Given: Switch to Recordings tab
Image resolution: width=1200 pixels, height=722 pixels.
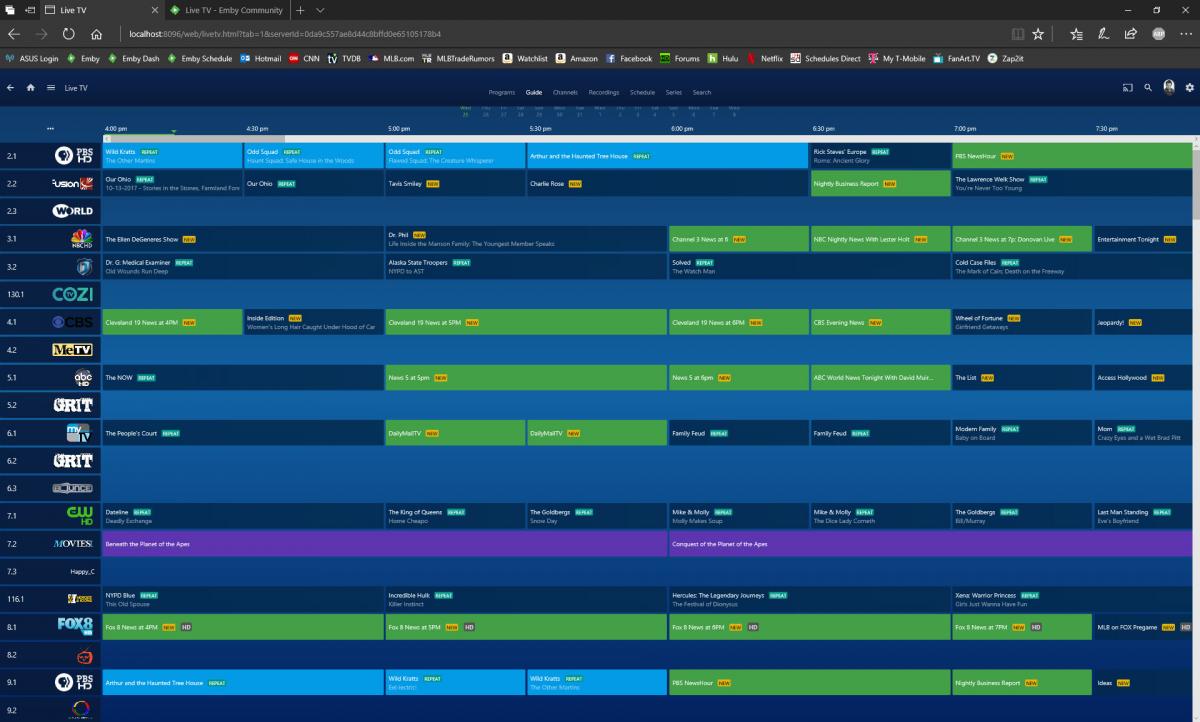Looking at the screenshot, I should [604, 92].
